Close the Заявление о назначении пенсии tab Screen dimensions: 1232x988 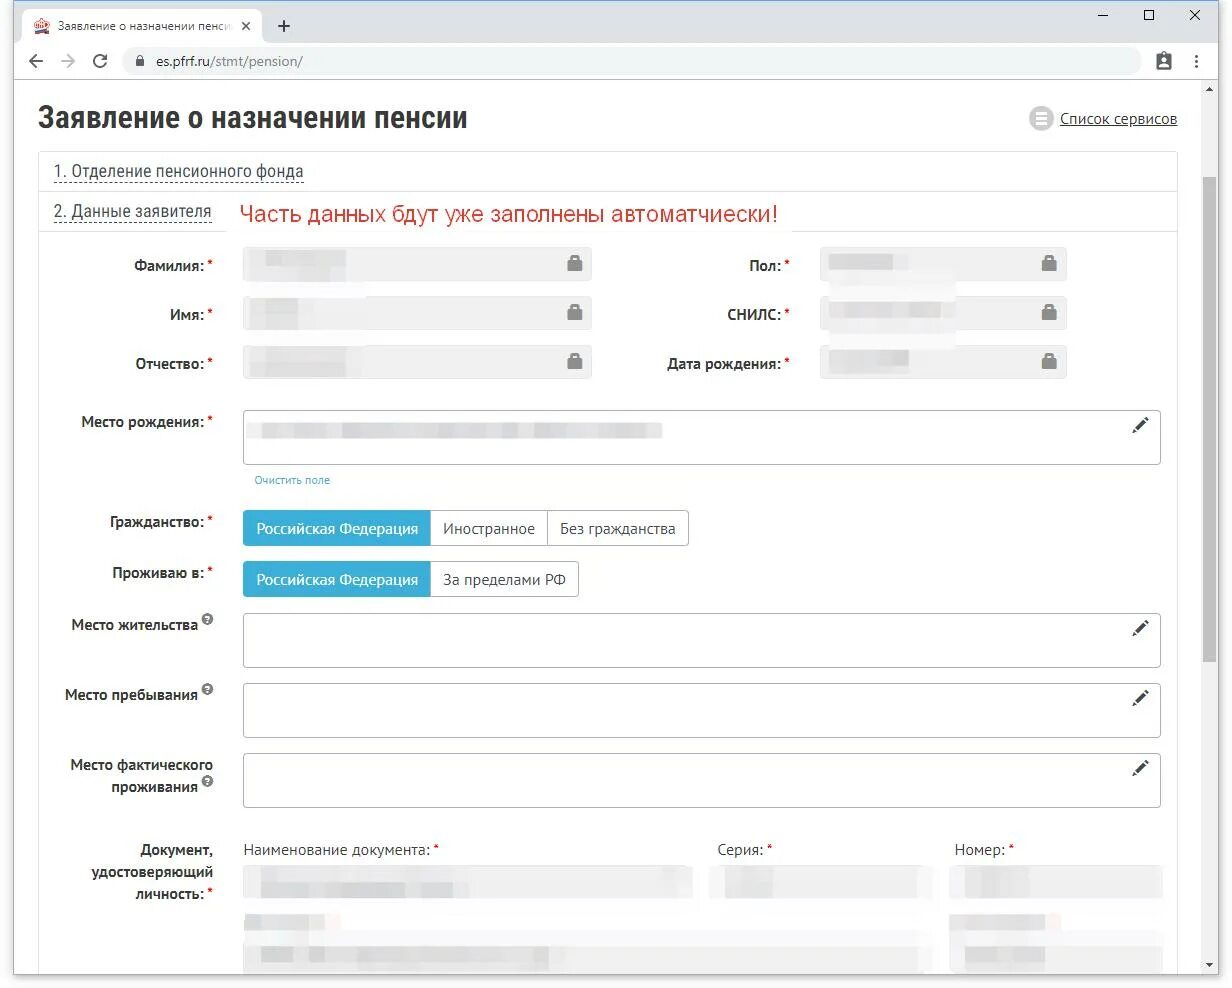[246, 26]
